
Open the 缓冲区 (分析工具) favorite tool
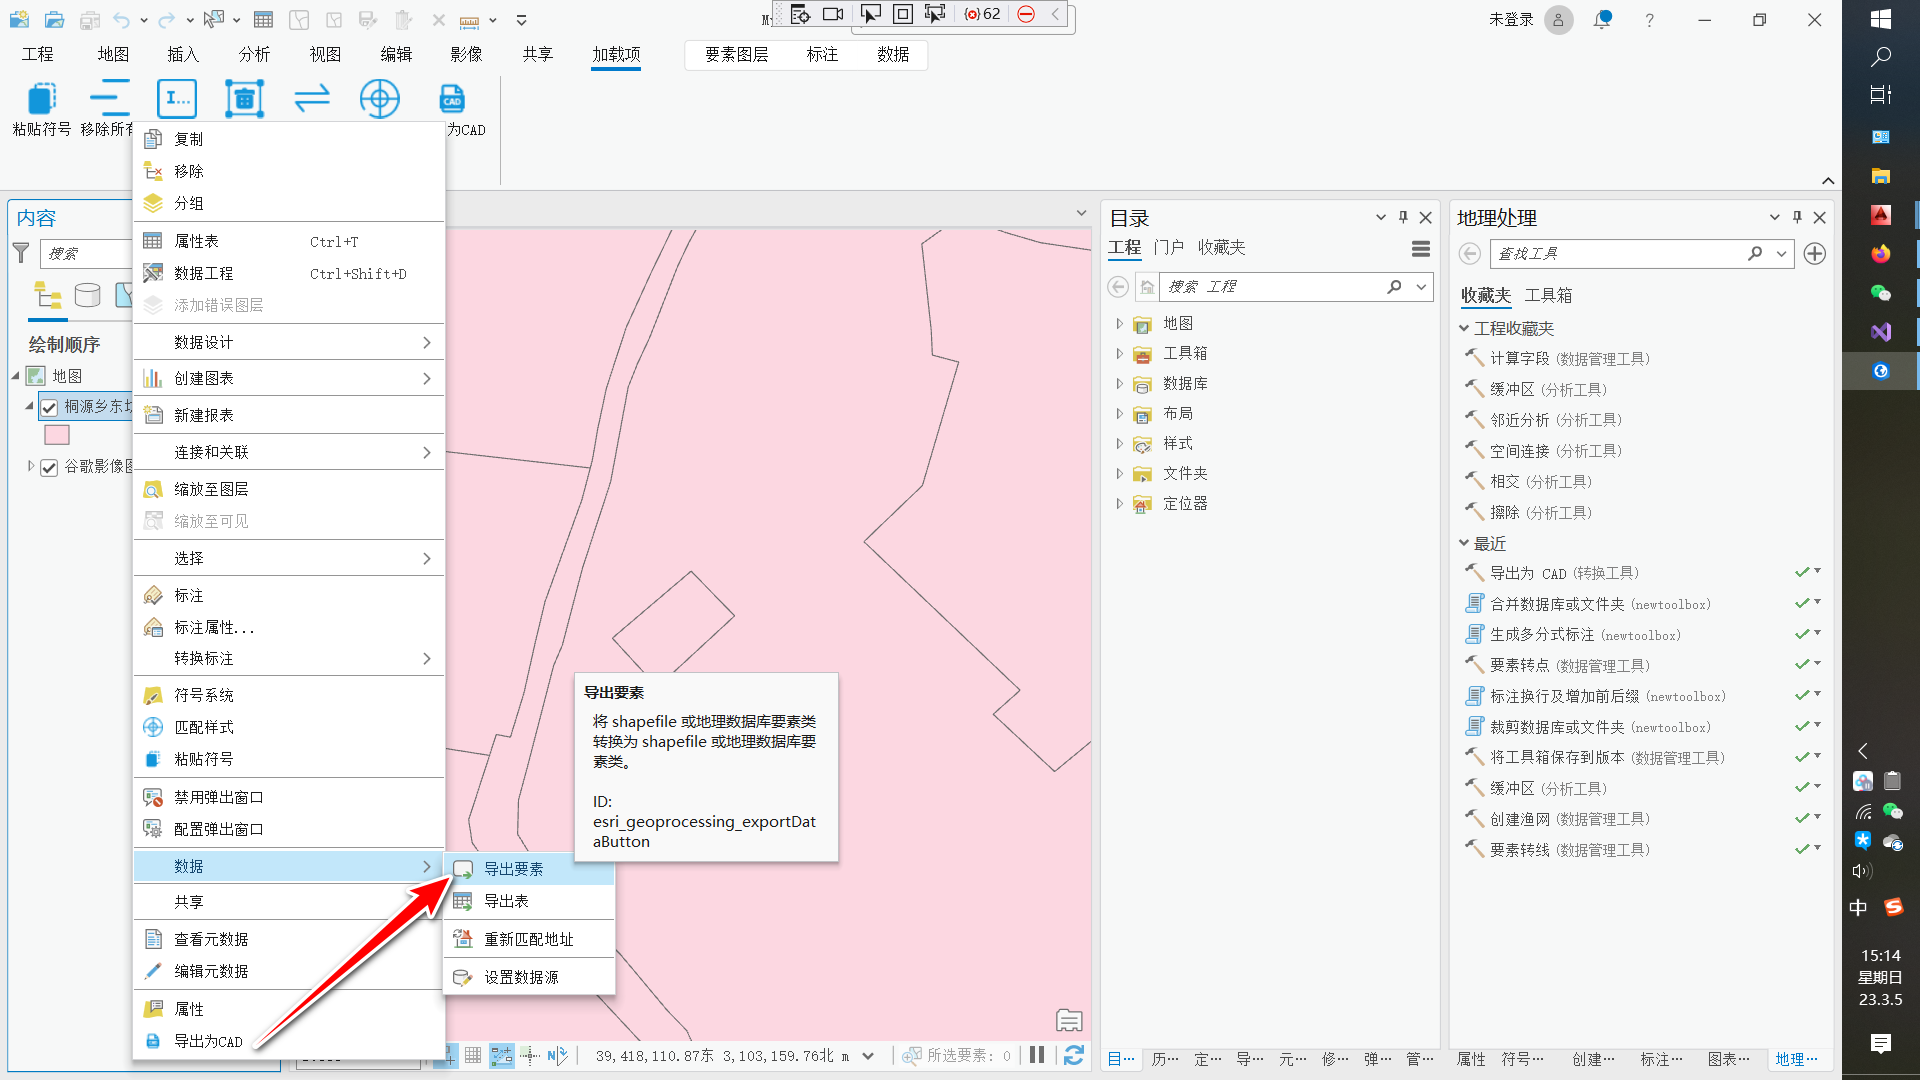tap(1548, 389)
